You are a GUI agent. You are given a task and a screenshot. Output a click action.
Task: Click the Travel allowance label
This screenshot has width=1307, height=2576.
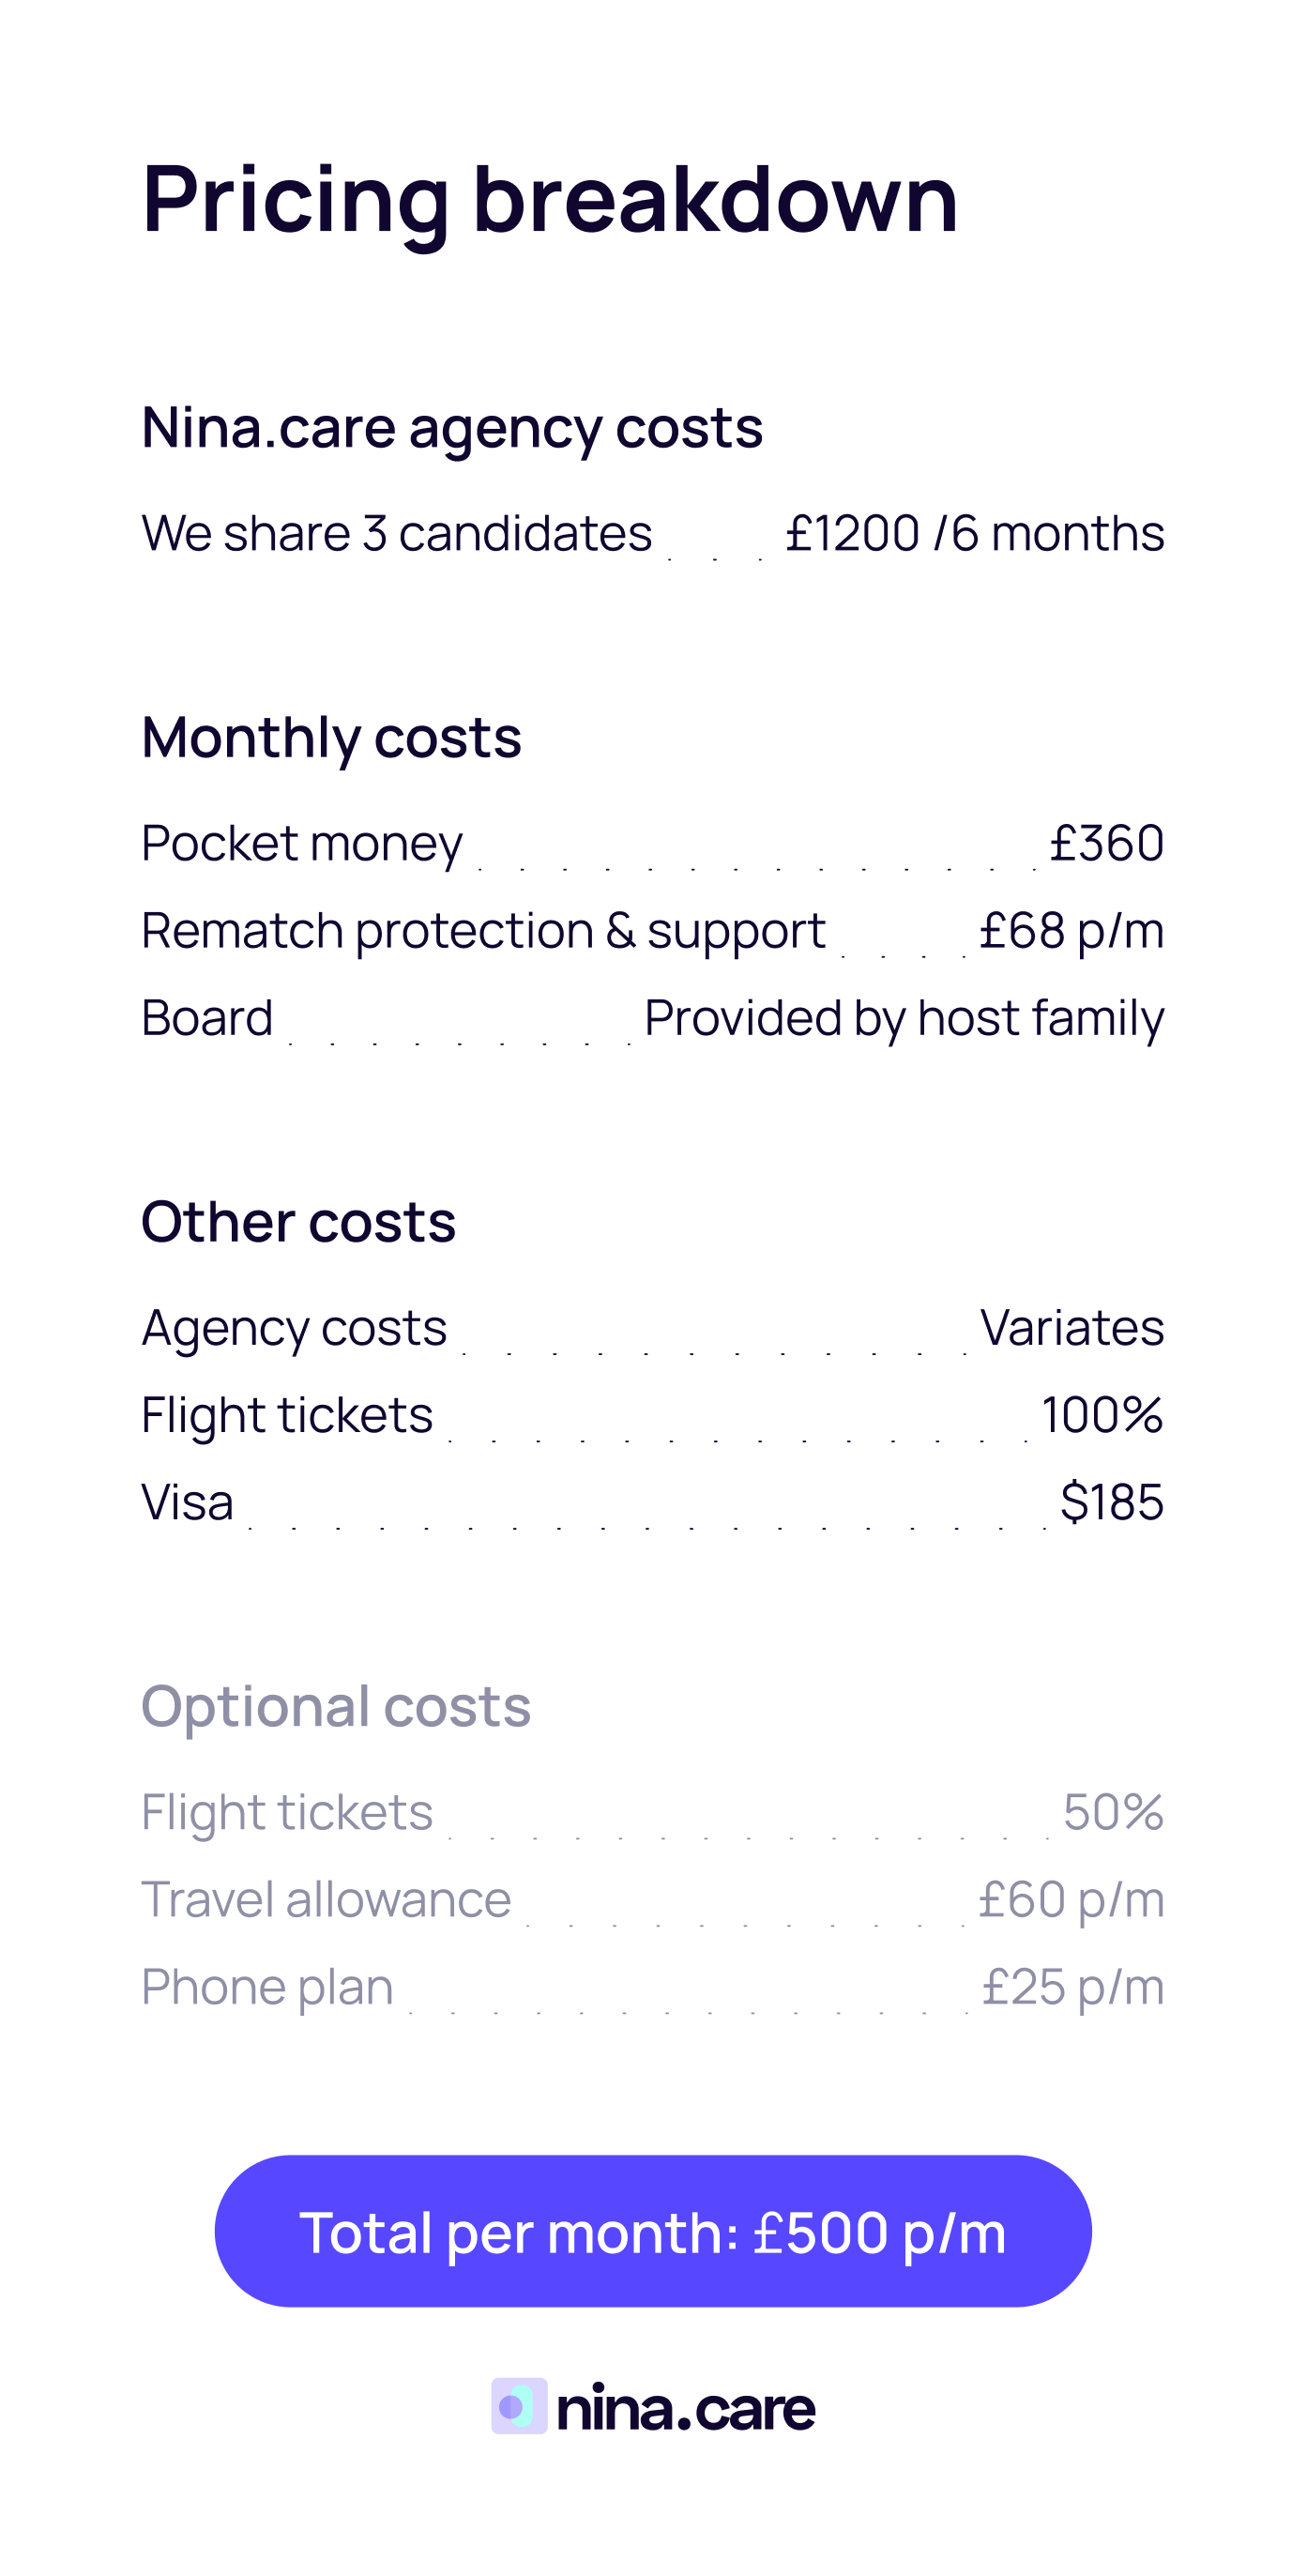(326, 1899)
